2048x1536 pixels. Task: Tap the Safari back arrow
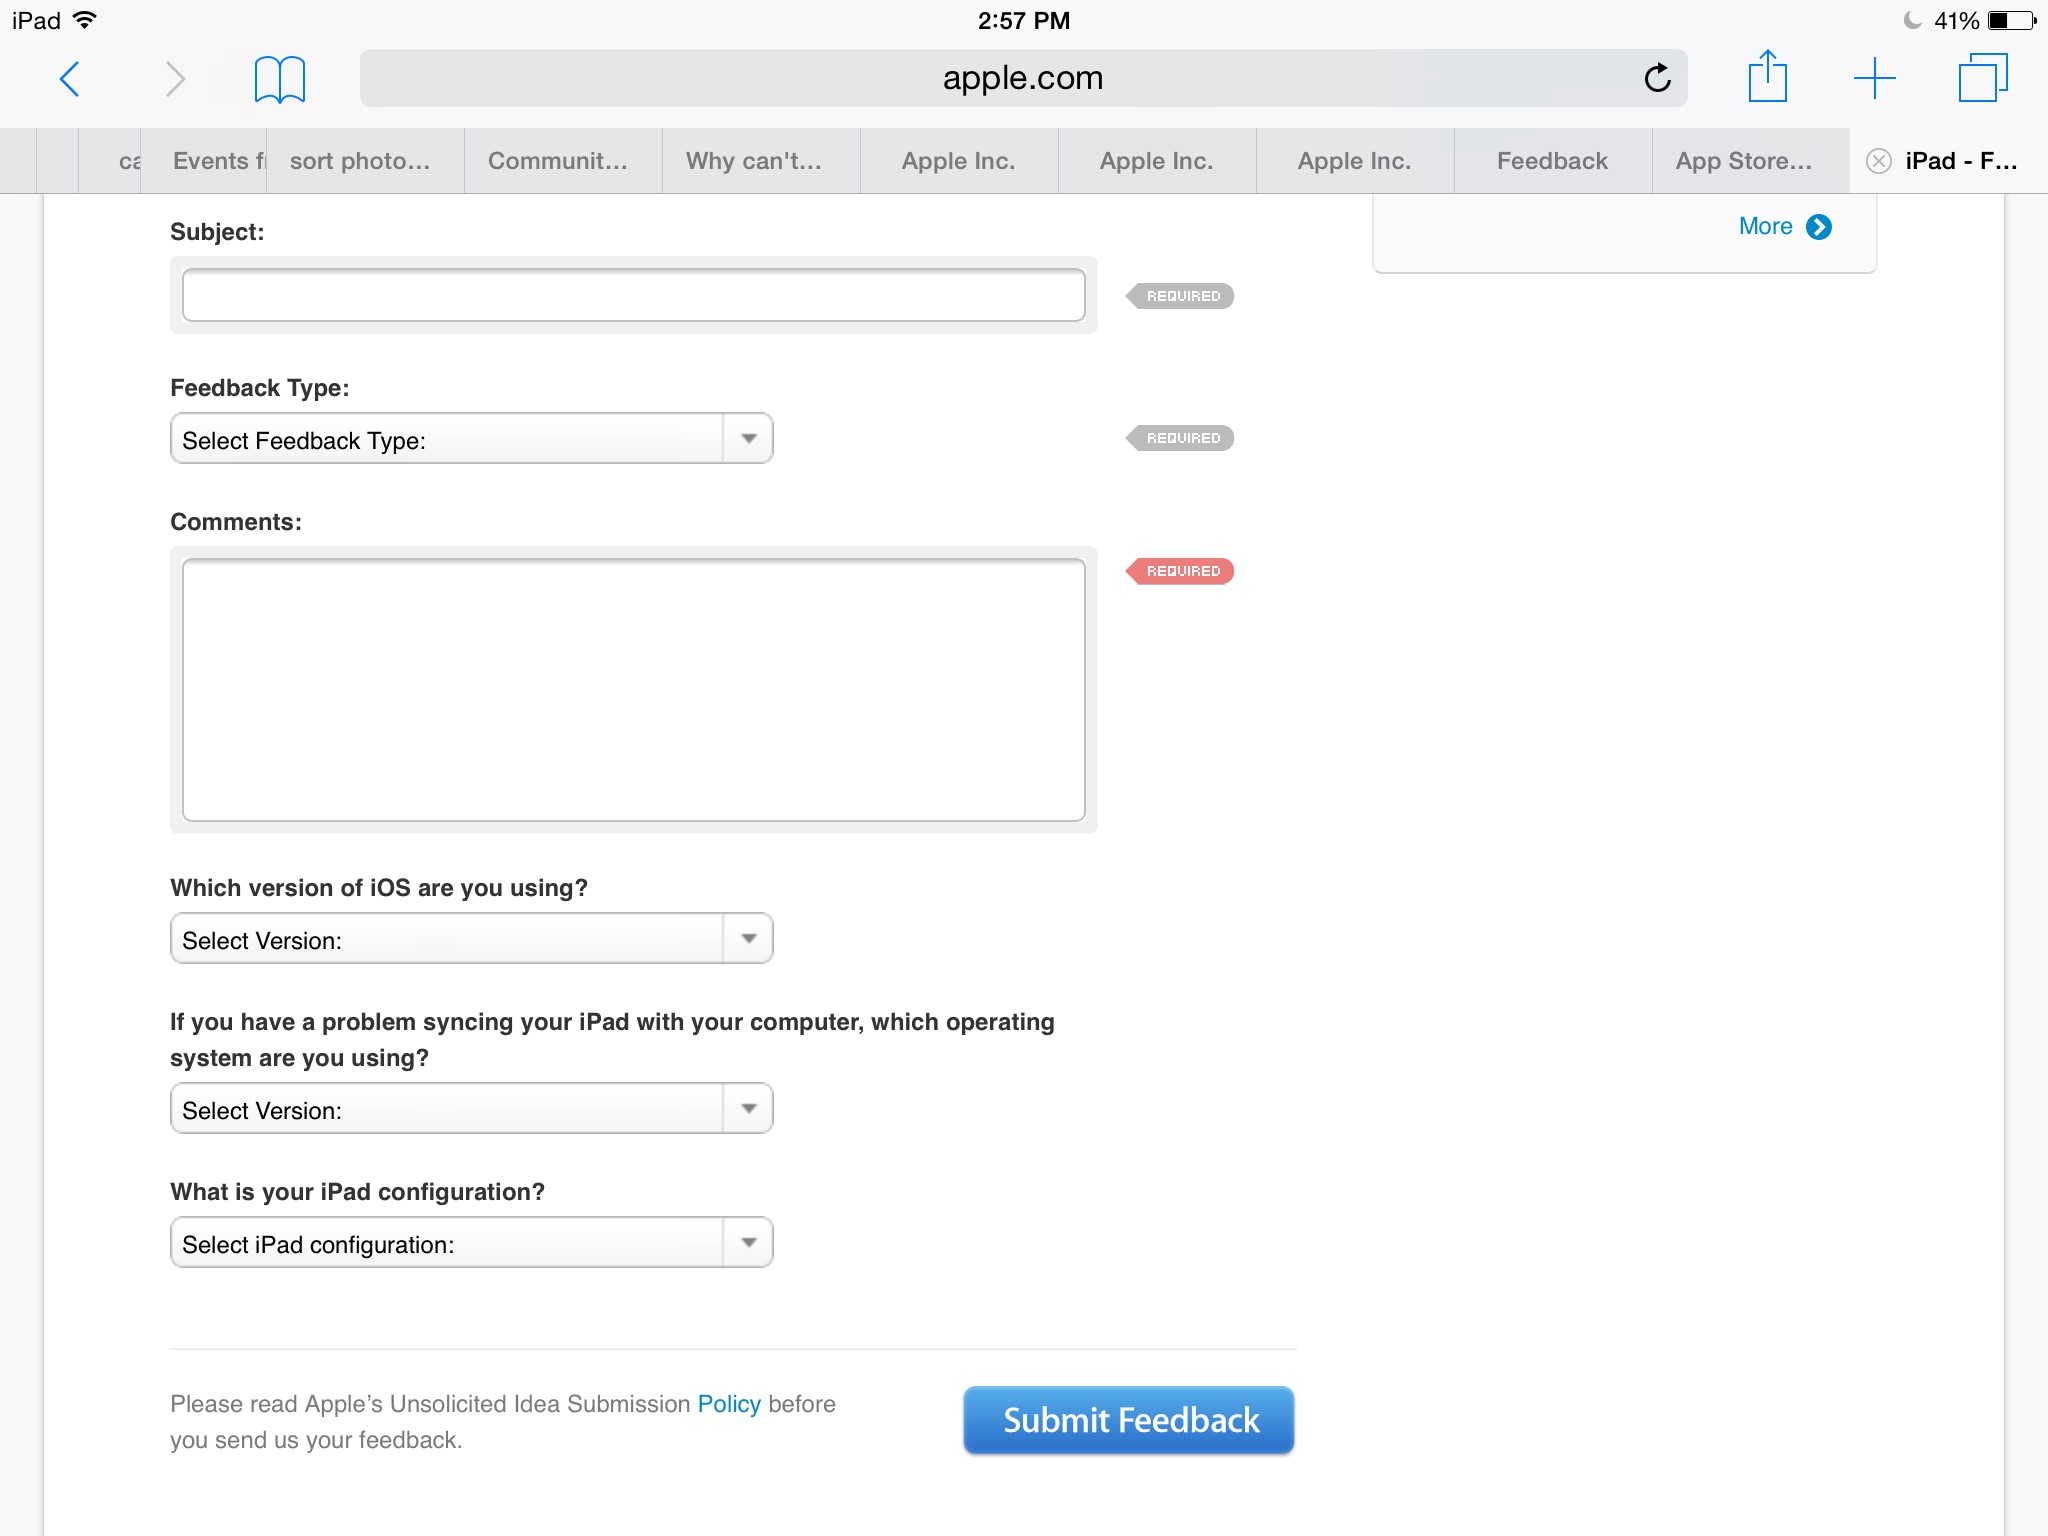(x=70, y=78)
